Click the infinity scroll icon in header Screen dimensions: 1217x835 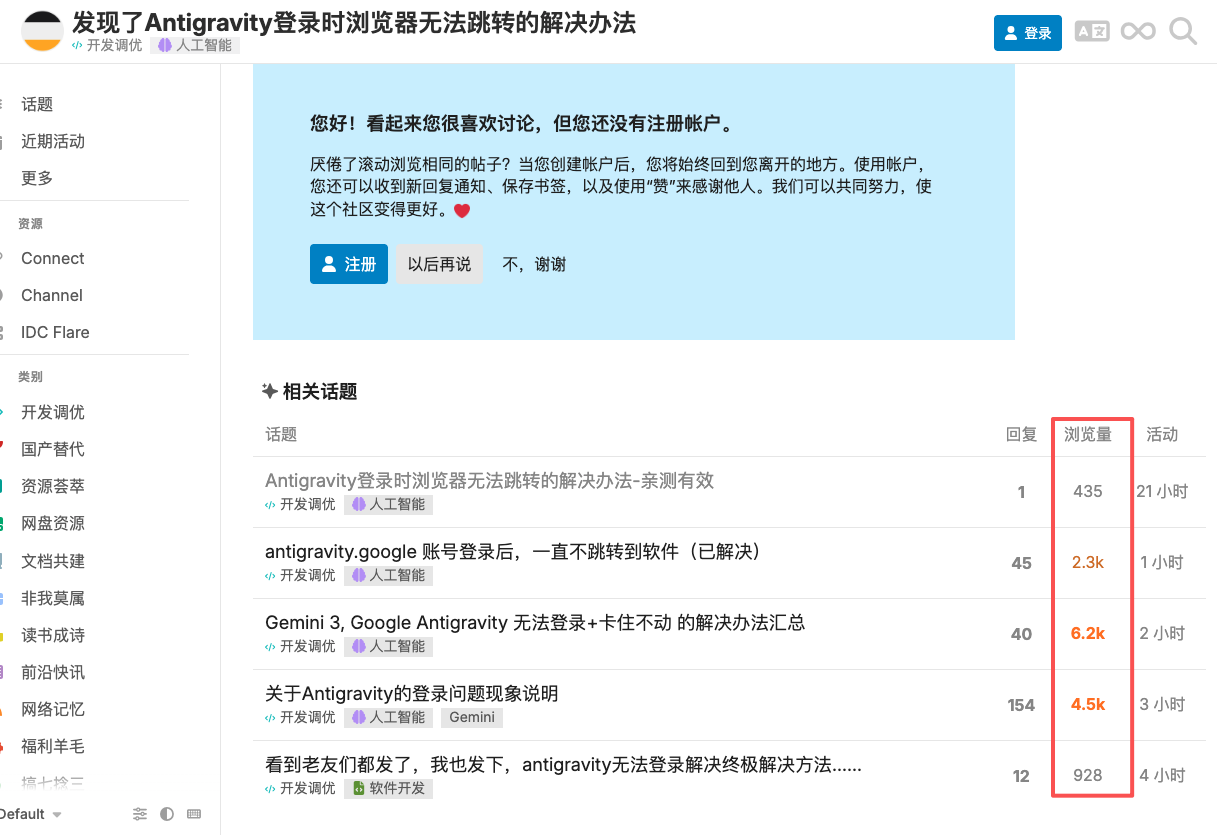1138,31
